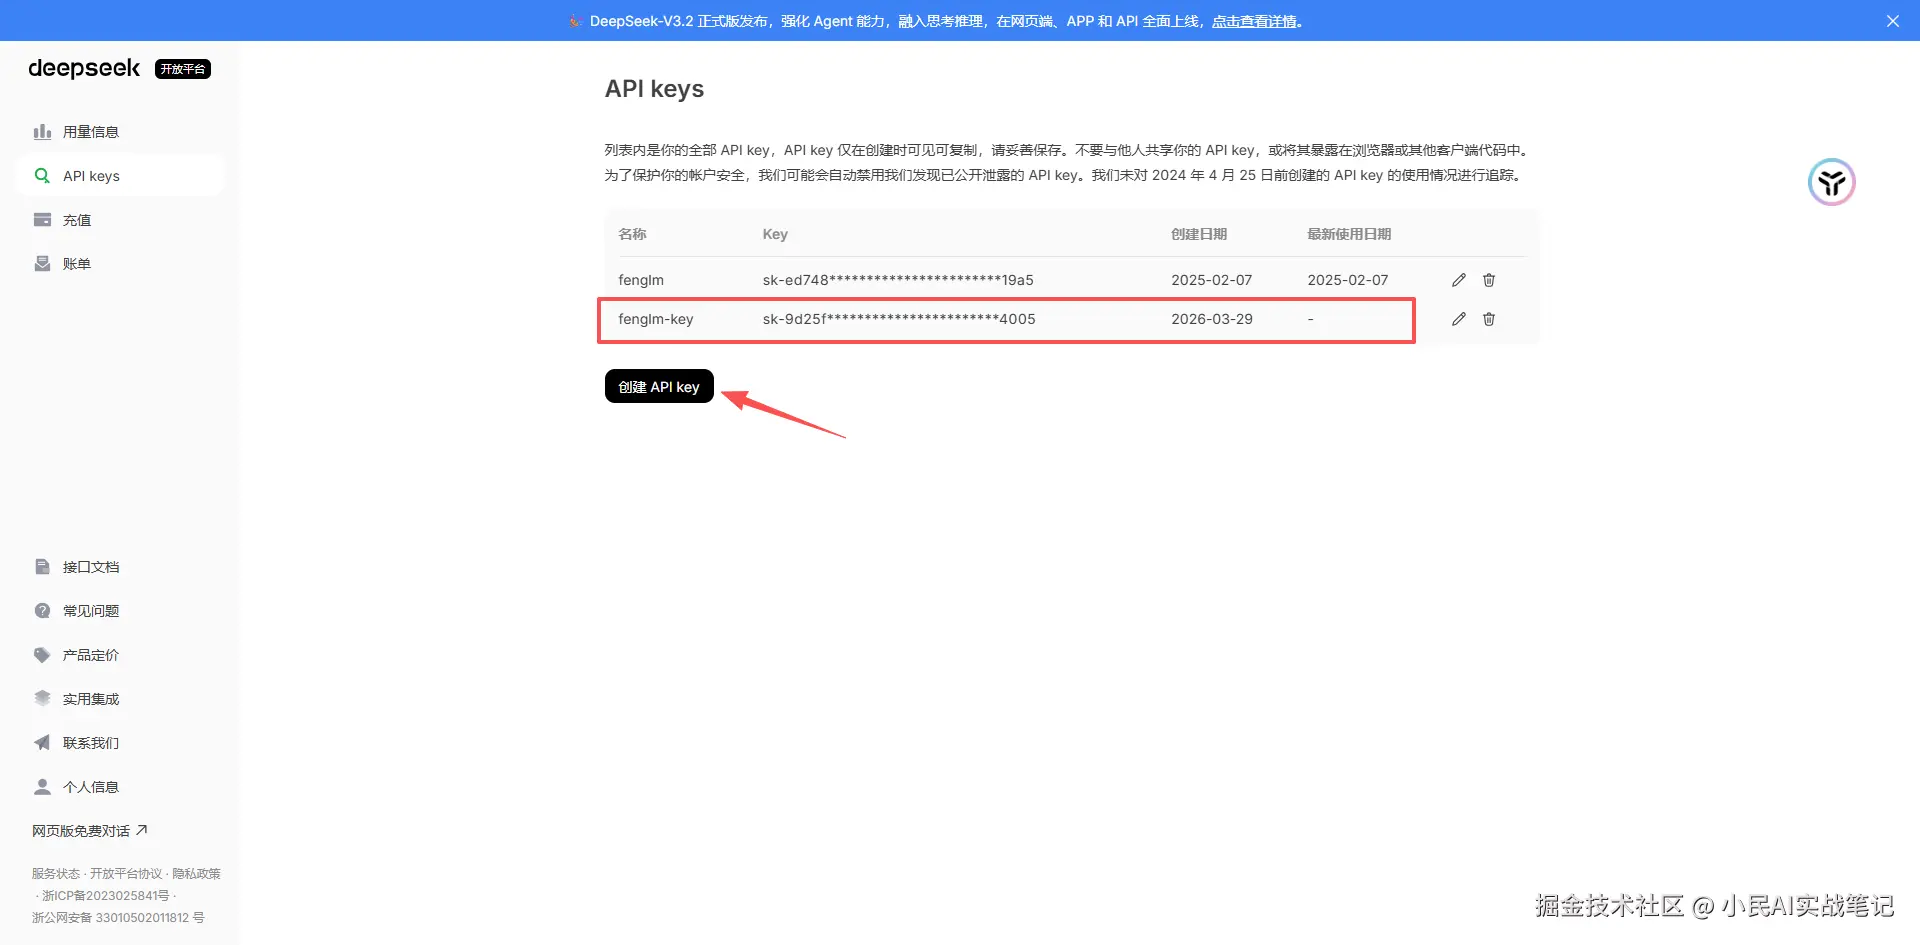
Task: Click the 创建日期 column header
Action: pyautogui.click(x=1199, y=234)
